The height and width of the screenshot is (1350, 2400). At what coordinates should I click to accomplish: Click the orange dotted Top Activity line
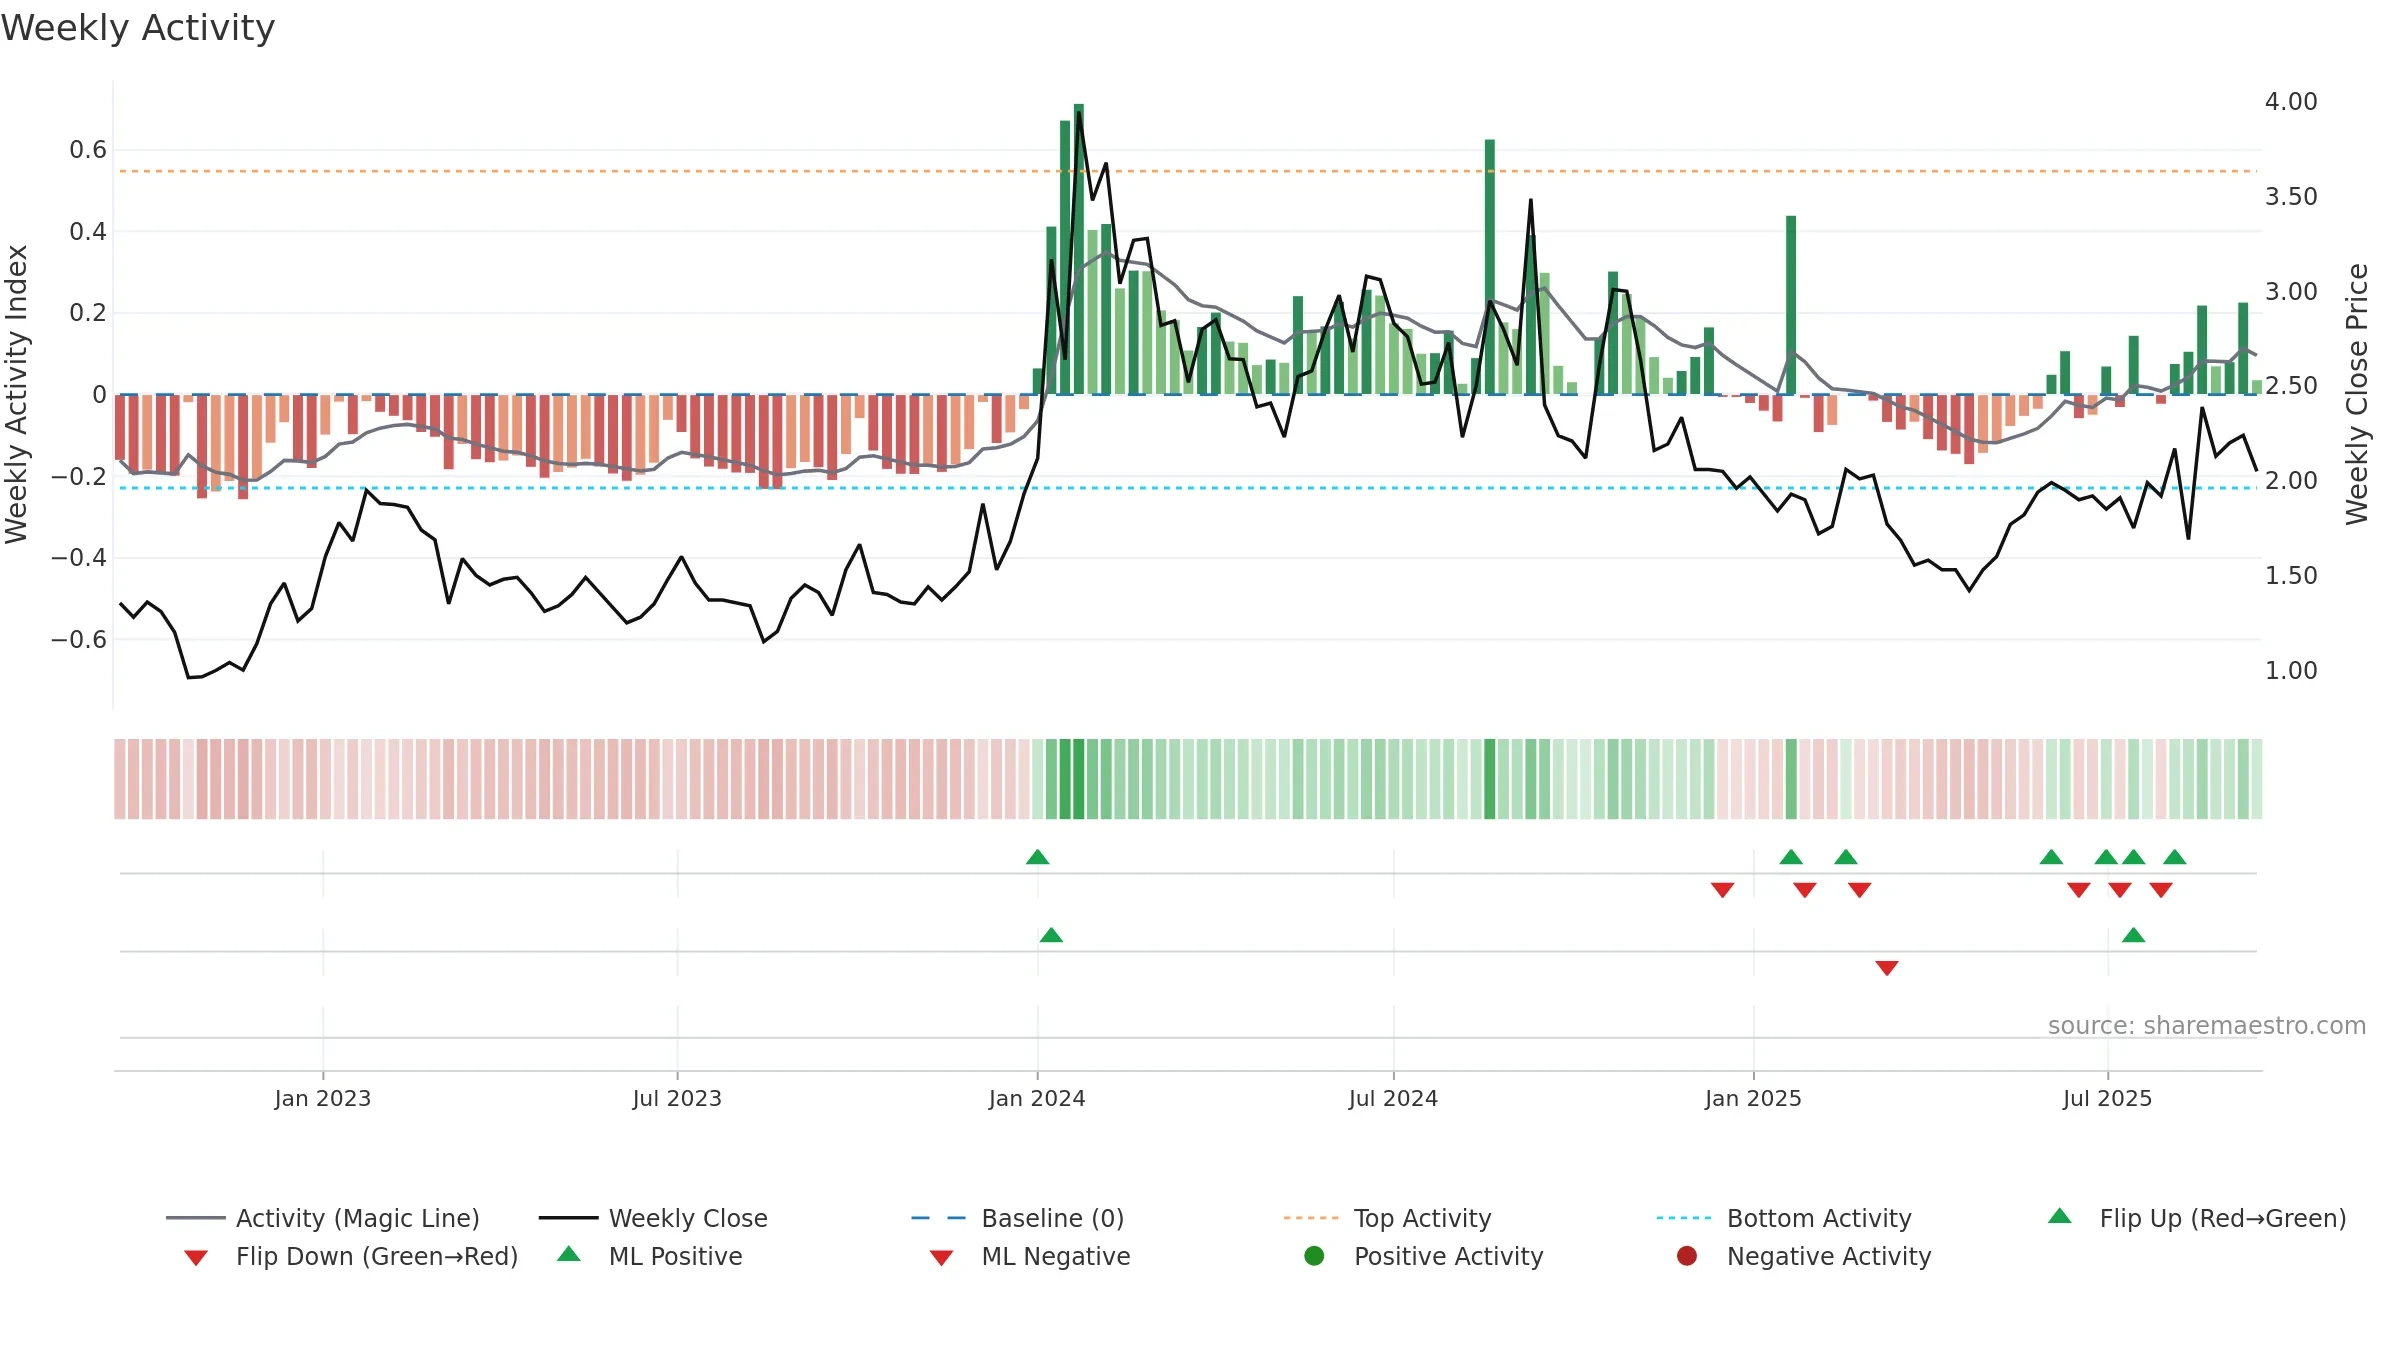coord(1188,171)
